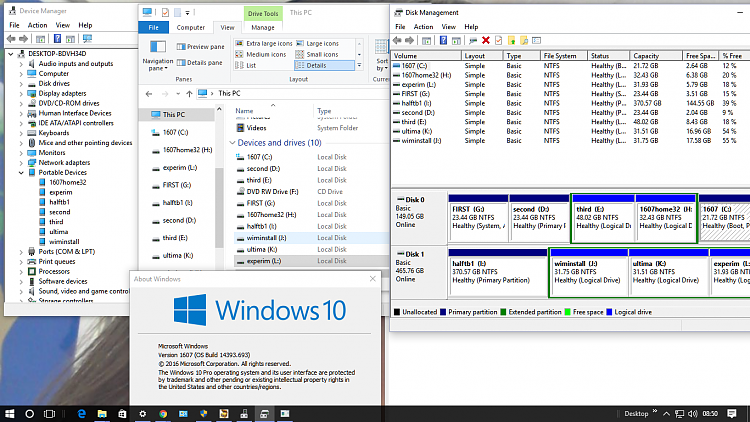Viewport: 750px width, 422px height.
Task: Click the Capacity column header in Disk Management
Action: point(655,56)
